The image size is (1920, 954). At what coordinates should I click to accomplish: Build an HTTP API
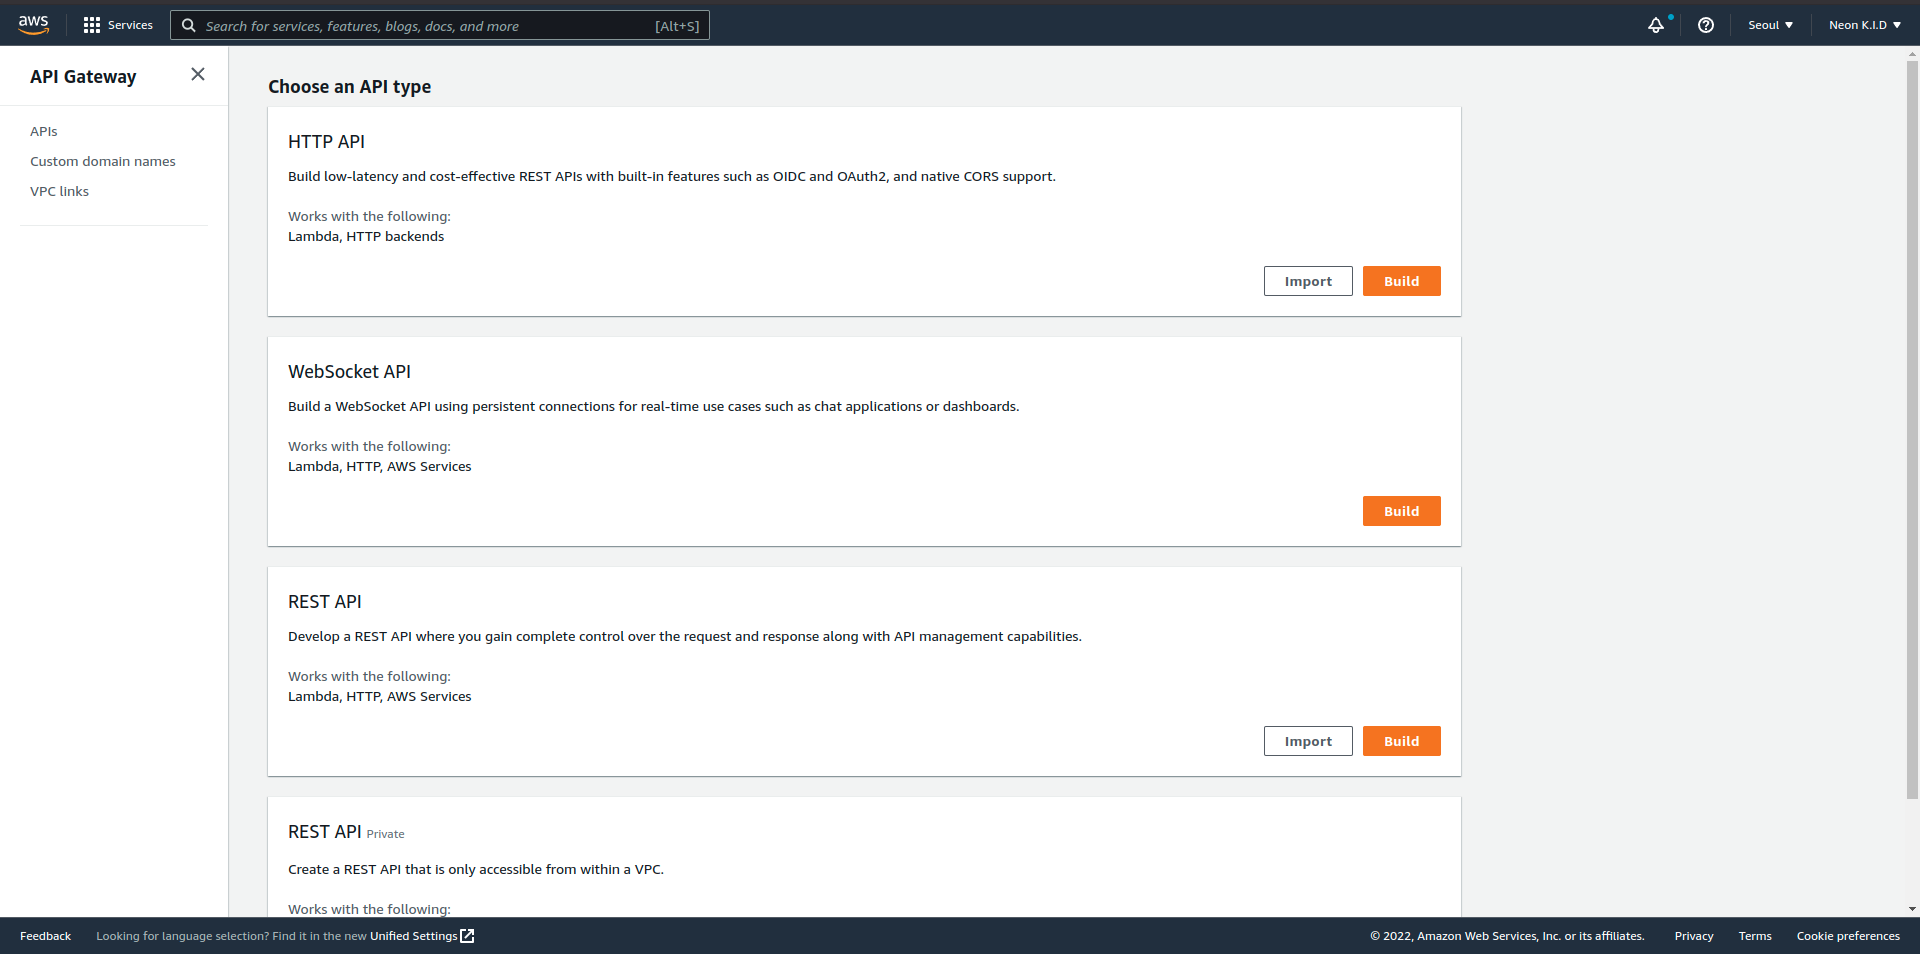pyautogui.click(x=1401, y=281)
